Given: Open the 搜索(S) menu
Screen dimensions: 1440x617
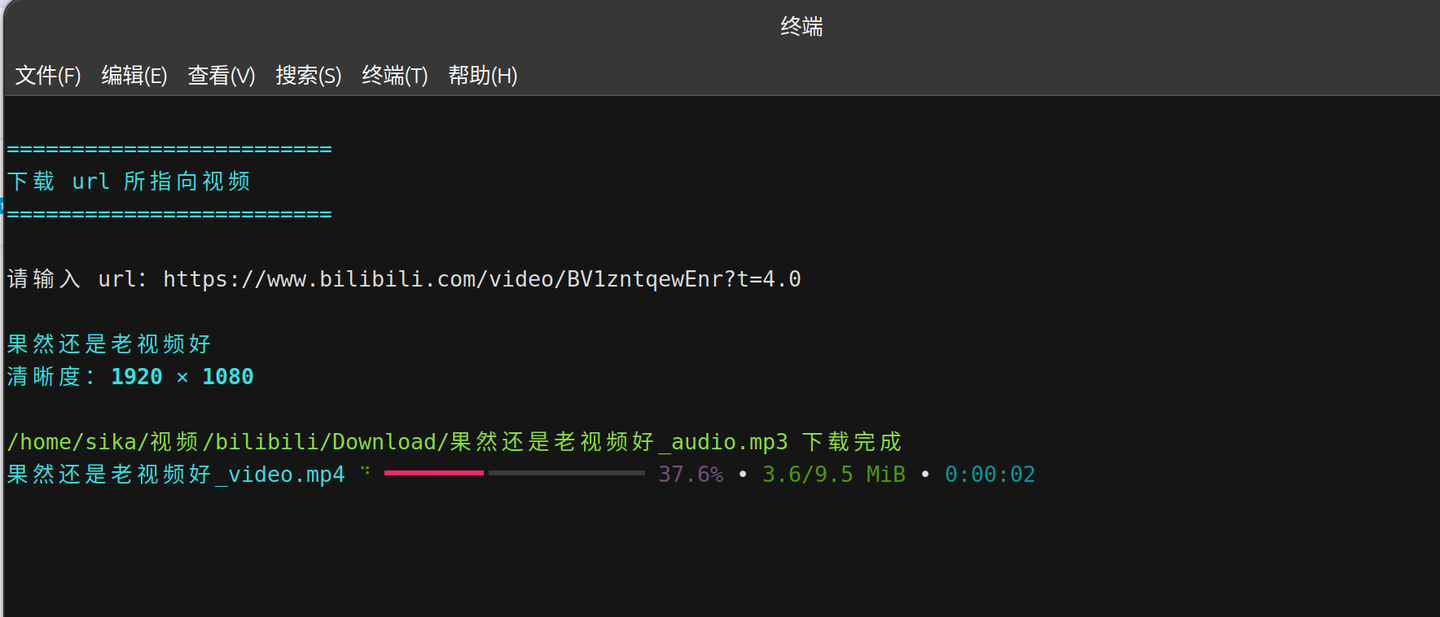Looking at the screenshot, I should [x=308, y=75].
